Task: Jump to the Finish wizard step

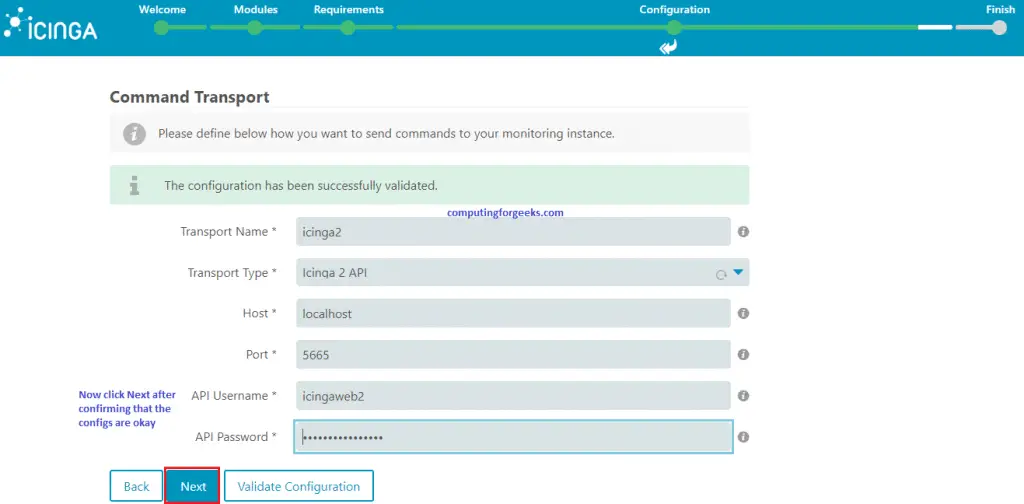Action: tap(1000, 10)
